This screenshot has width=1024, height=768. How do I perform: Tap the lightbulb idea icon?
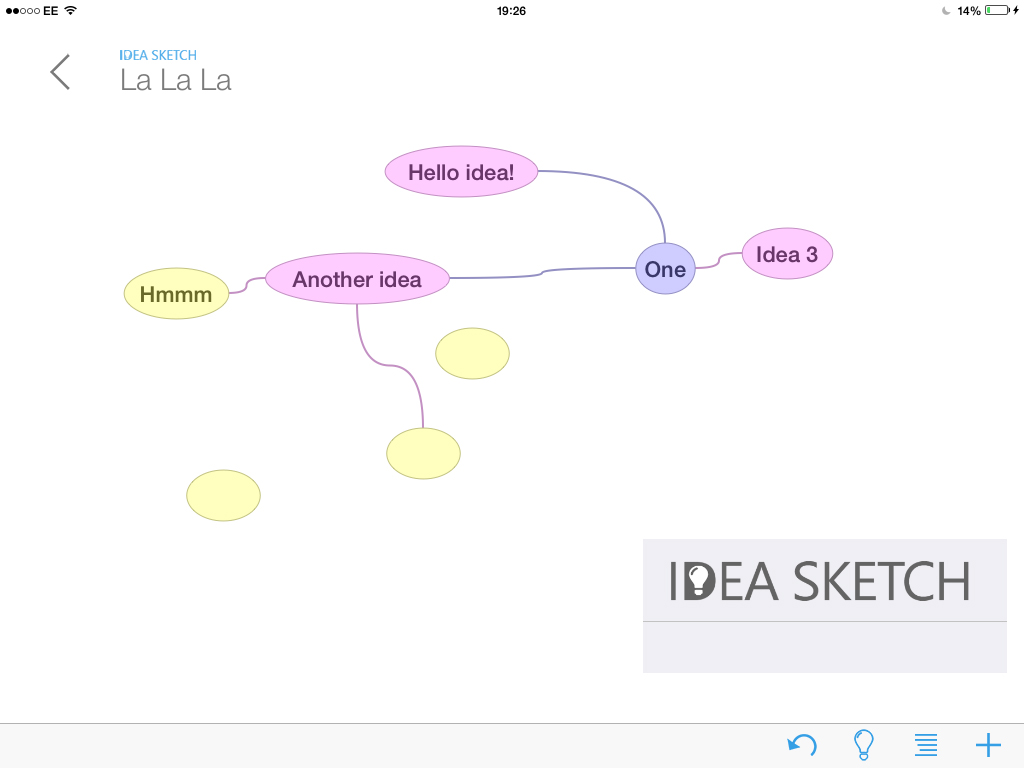point(863,744)
